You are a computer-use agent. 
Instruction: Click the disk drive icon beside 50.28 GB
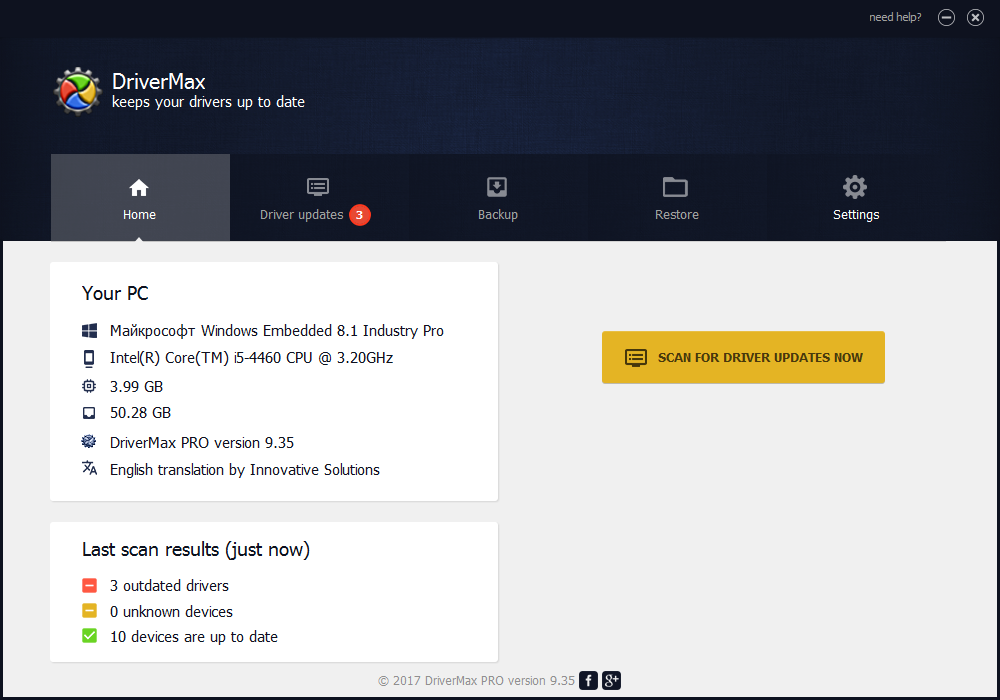pos(89,413)
